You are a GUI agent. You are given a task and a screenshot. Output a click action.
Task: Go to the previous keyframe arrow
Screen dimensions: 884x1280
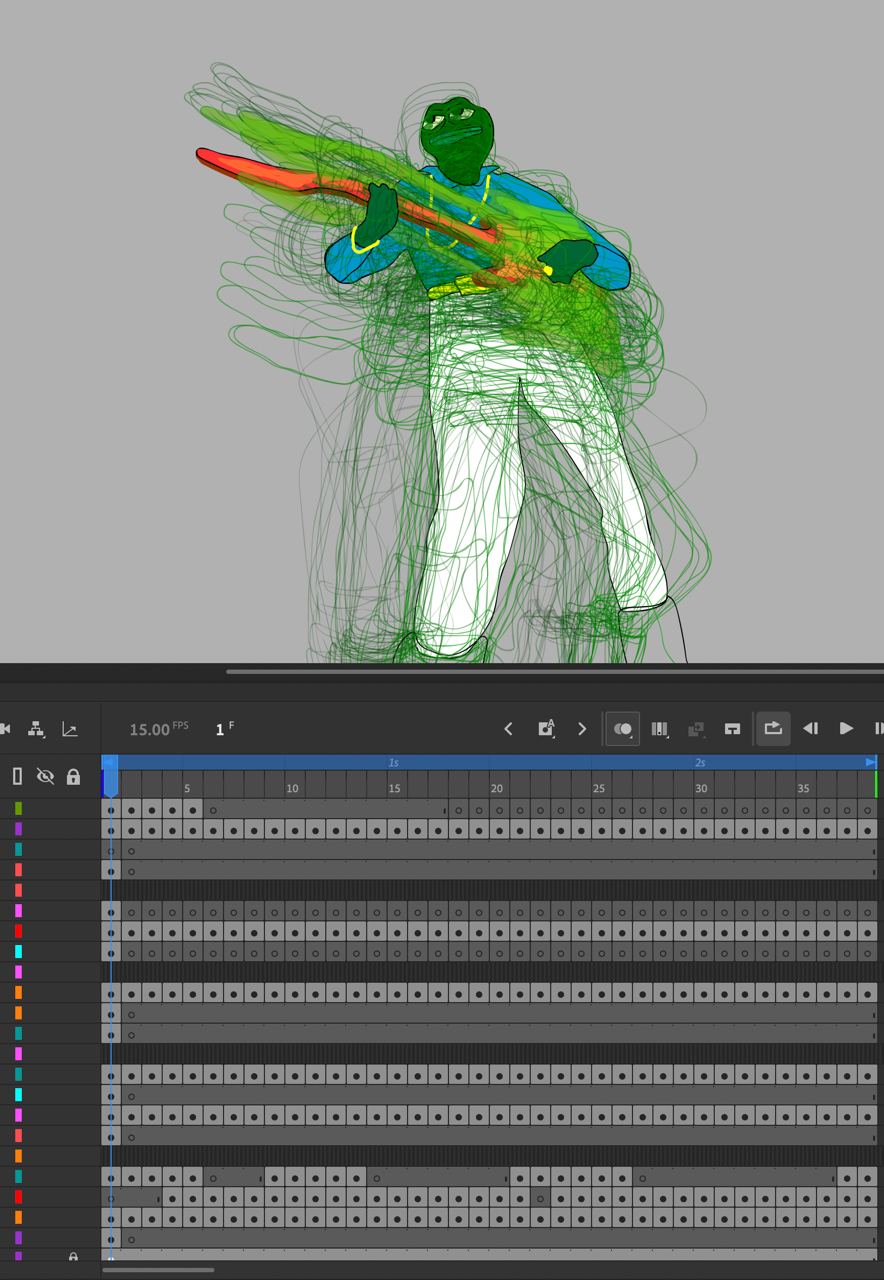[508, 729]
